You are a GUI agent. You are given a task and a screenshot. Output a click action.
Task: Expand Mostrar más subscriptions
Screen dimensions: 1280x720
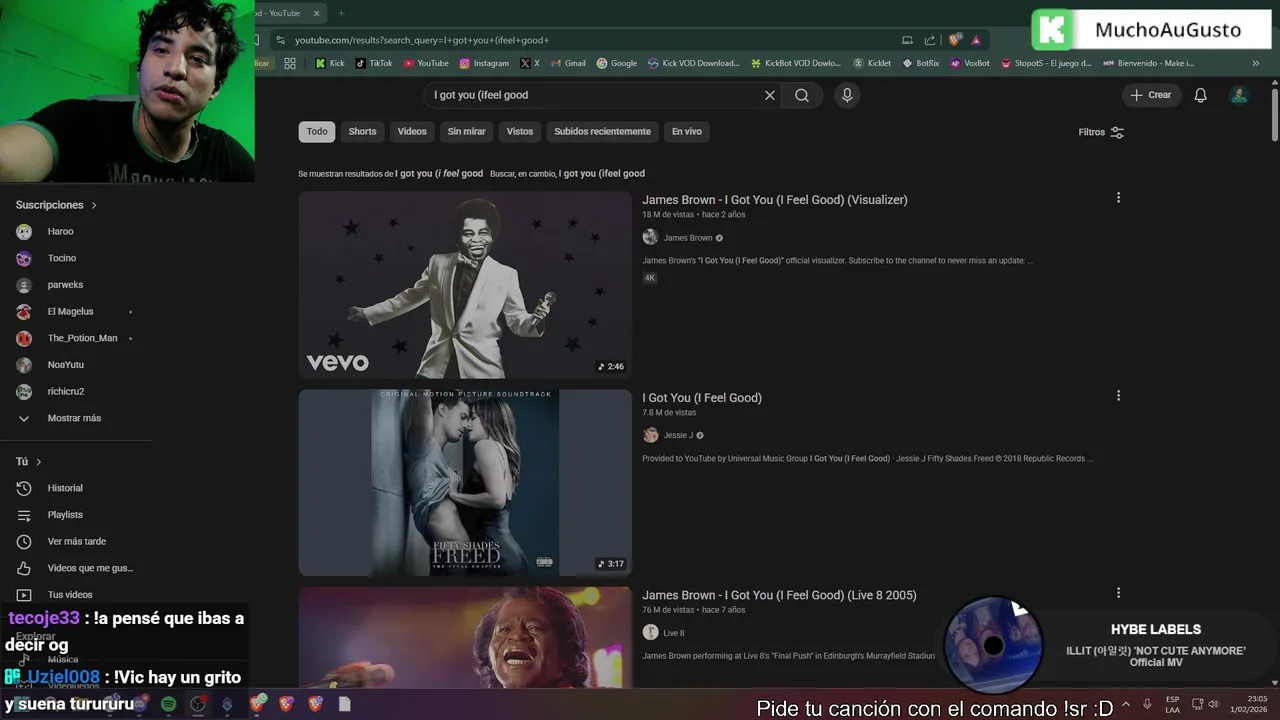point(76,418)
